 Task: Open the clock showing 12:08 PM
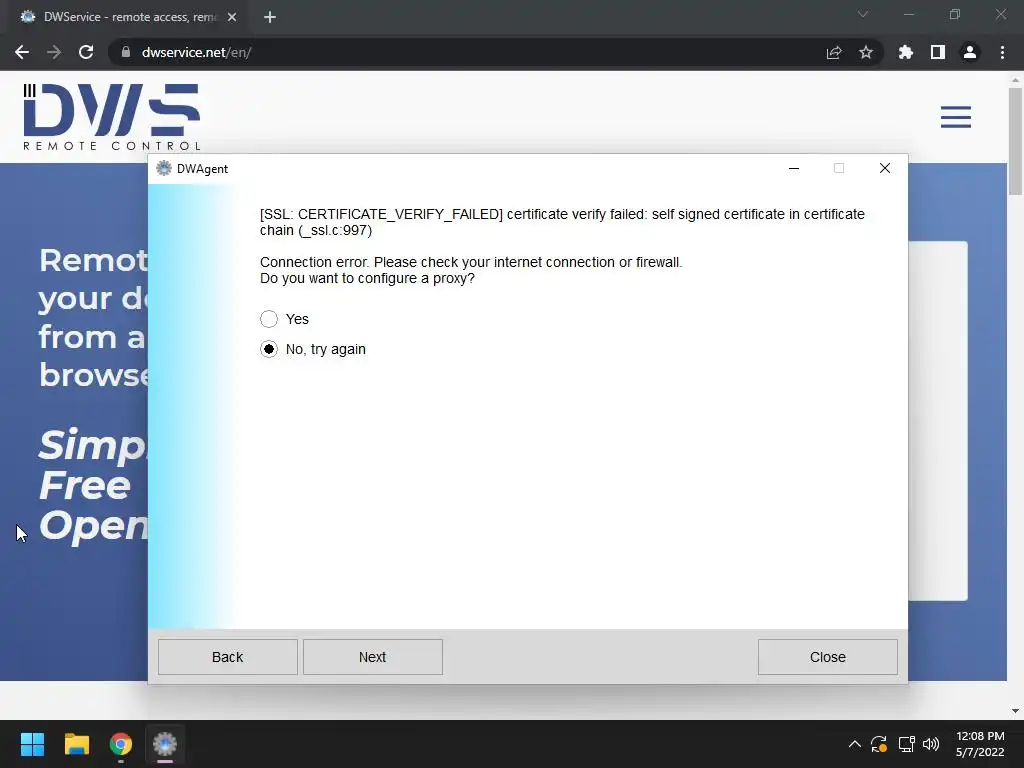click(980, 744)
